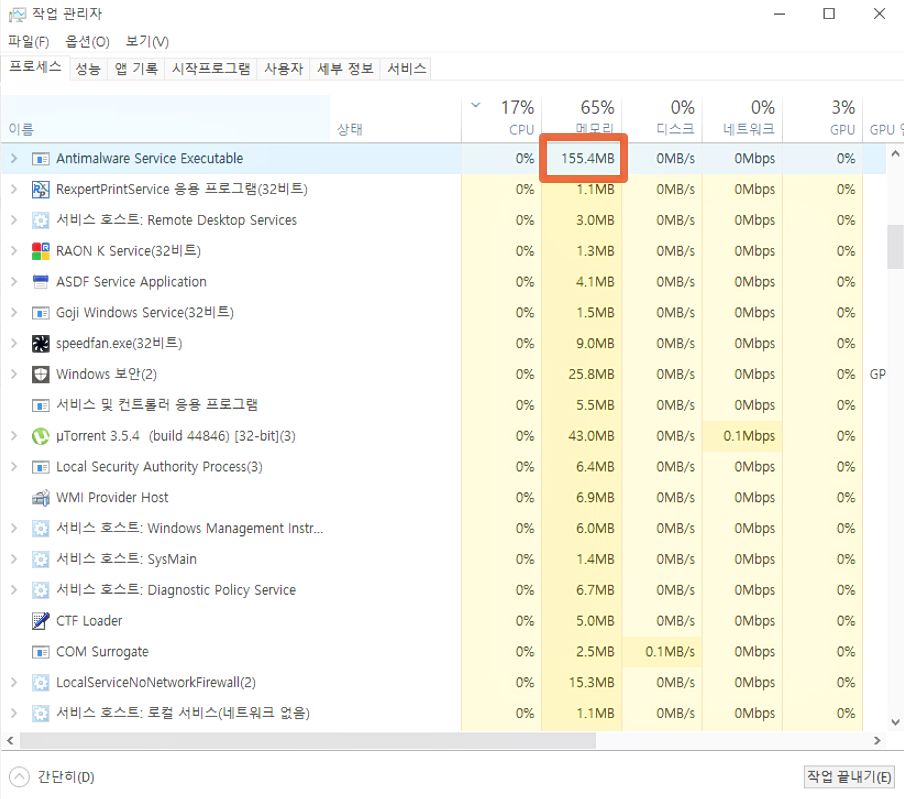Viewport: 904px width, 799px height.
Task: Click the CTF Loader pen icon
Action: point(40,621)
